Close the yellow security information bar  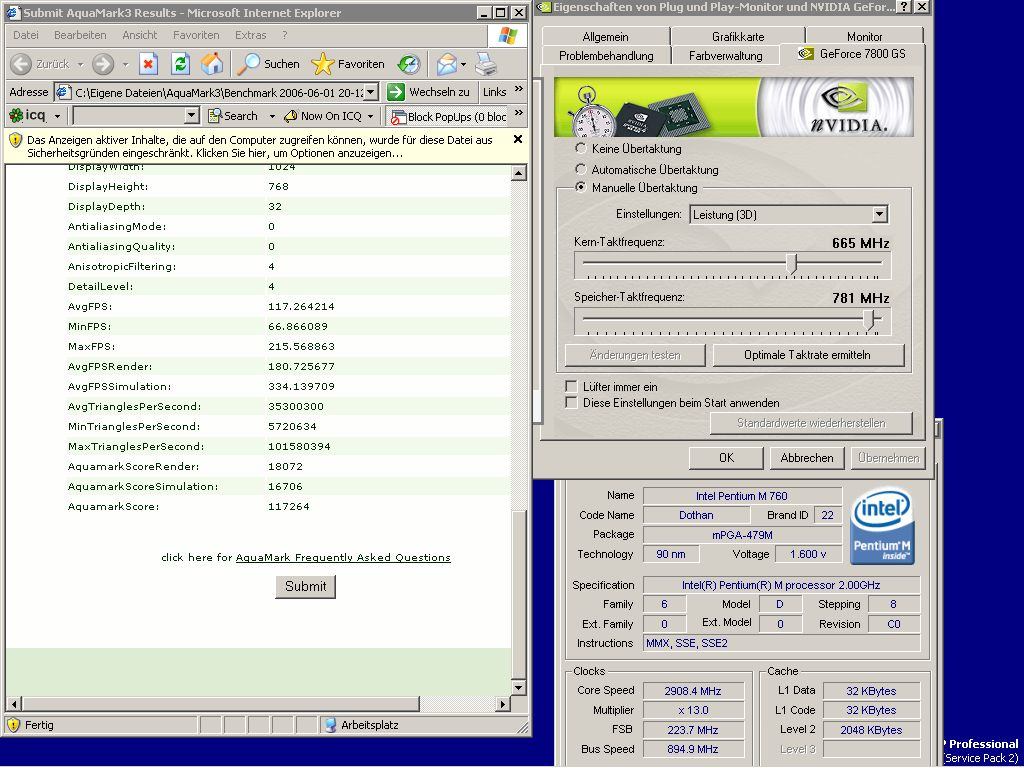518,139
